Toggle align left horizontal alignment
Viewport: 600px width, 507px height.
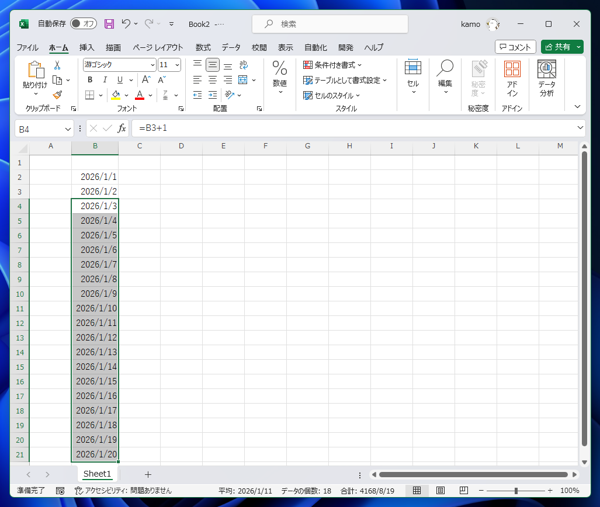pos(197,80)
